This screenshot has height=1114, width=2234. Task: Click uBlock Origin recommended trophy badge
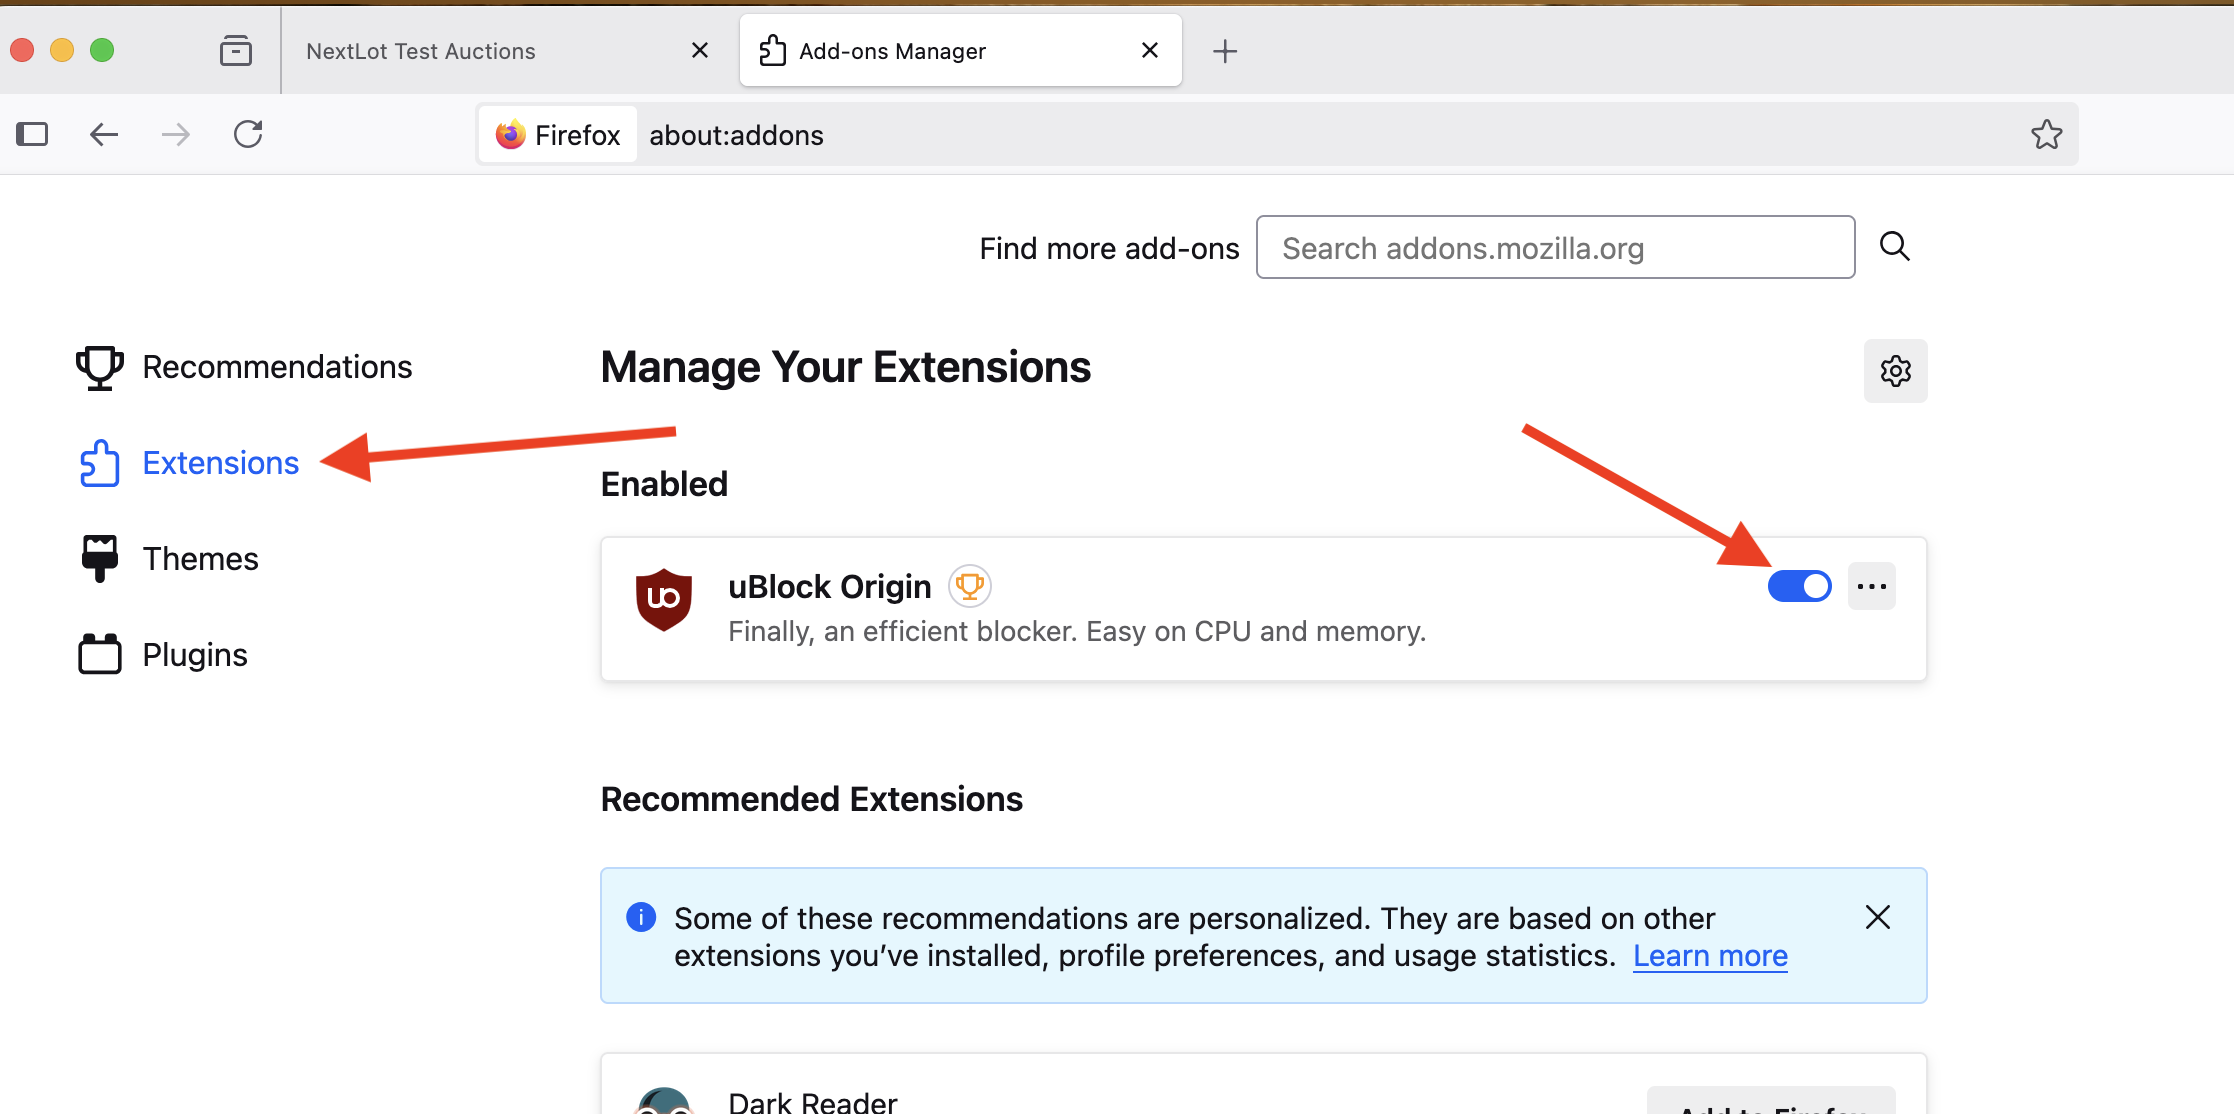(x=970, y=586)
